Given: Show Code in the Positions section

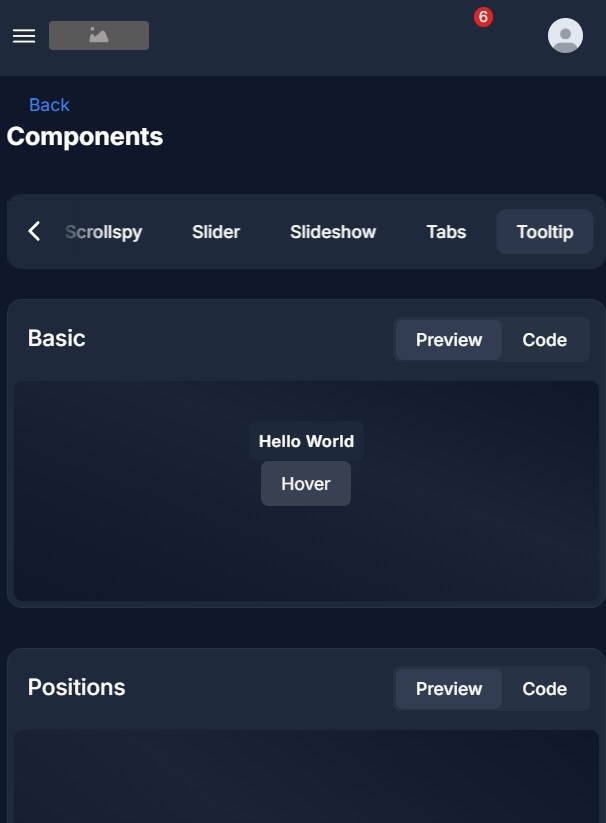Looking at the screenshot, I should point(544,689).
